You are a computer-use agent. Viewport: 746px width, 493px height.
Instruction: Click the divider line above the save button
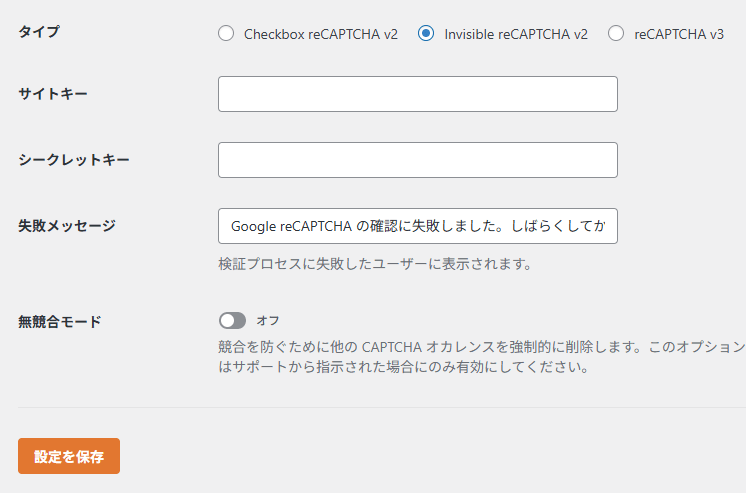click(380, 407)
